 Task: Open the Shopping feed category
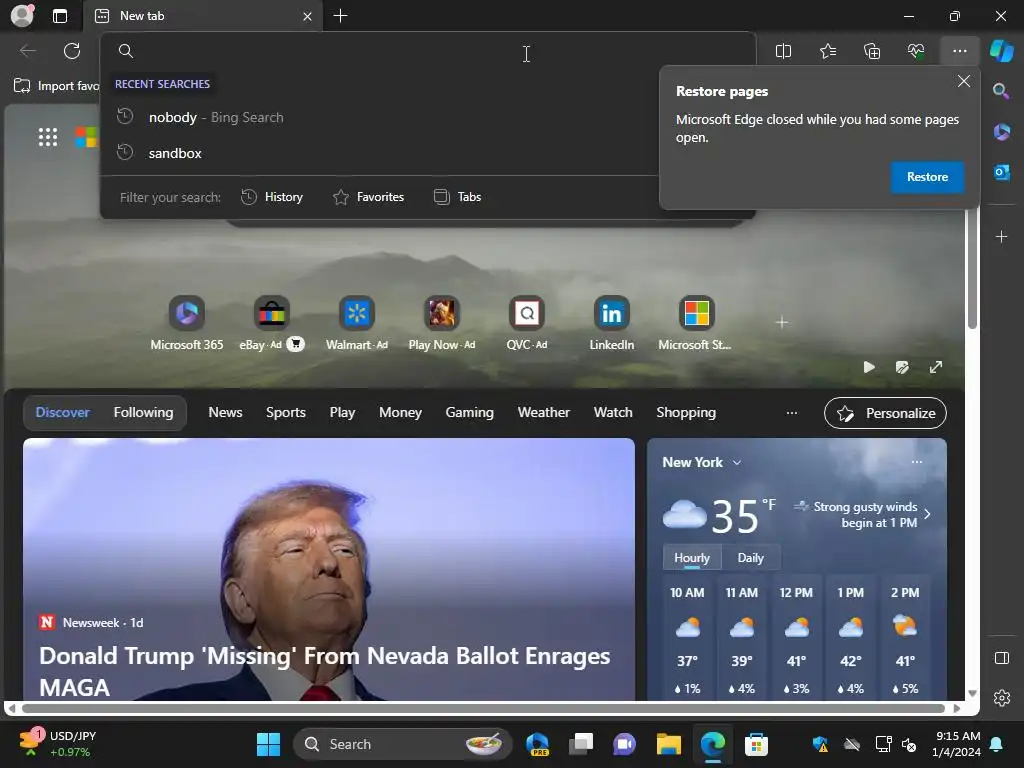[686, 413]
